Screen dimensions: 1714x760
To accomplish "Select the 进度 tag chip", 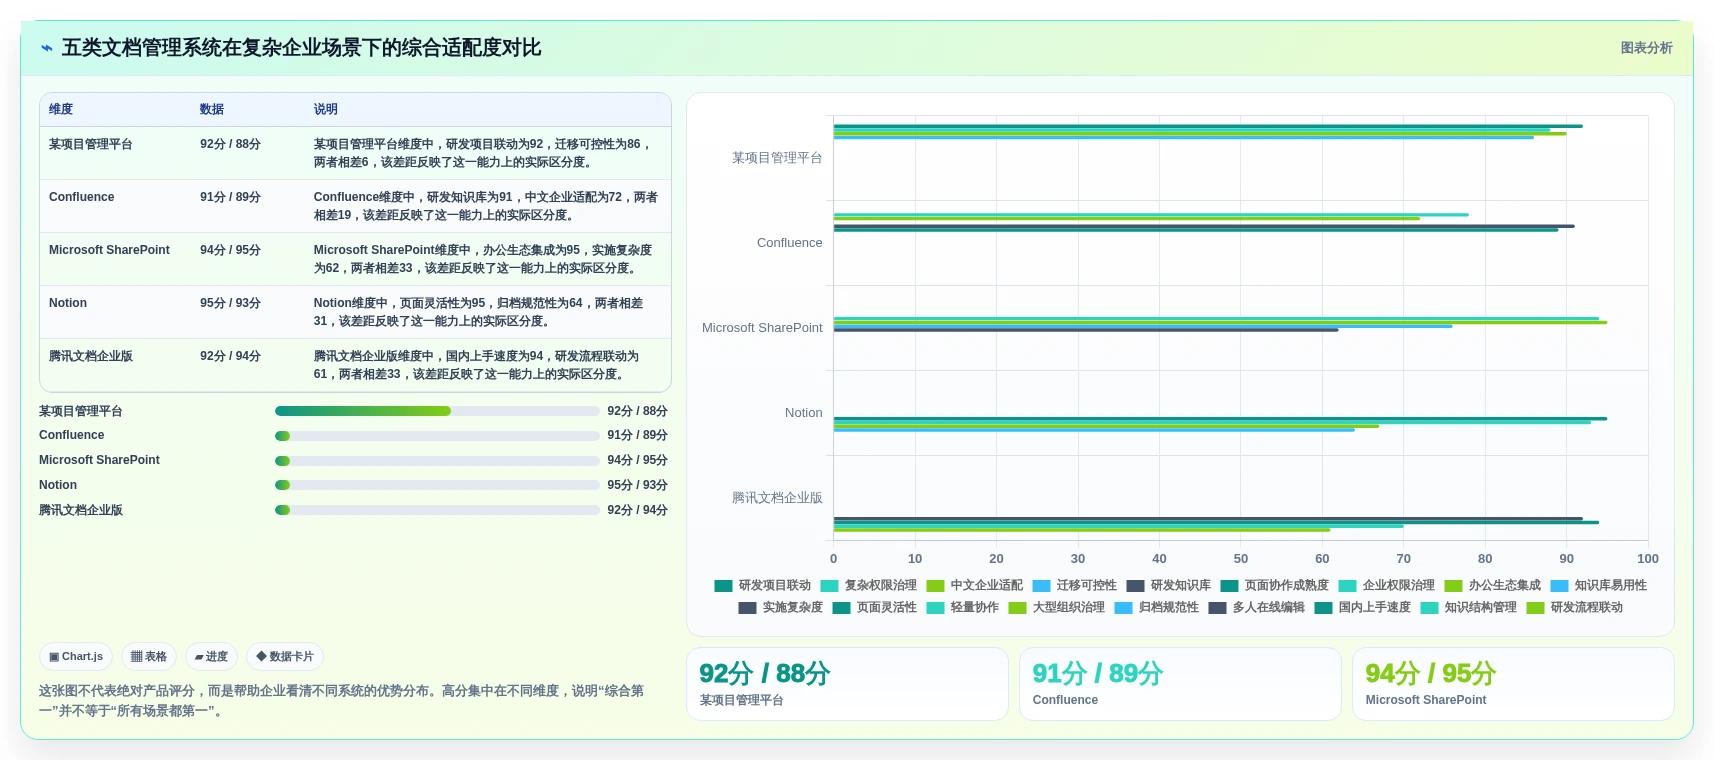I will 211,657.
